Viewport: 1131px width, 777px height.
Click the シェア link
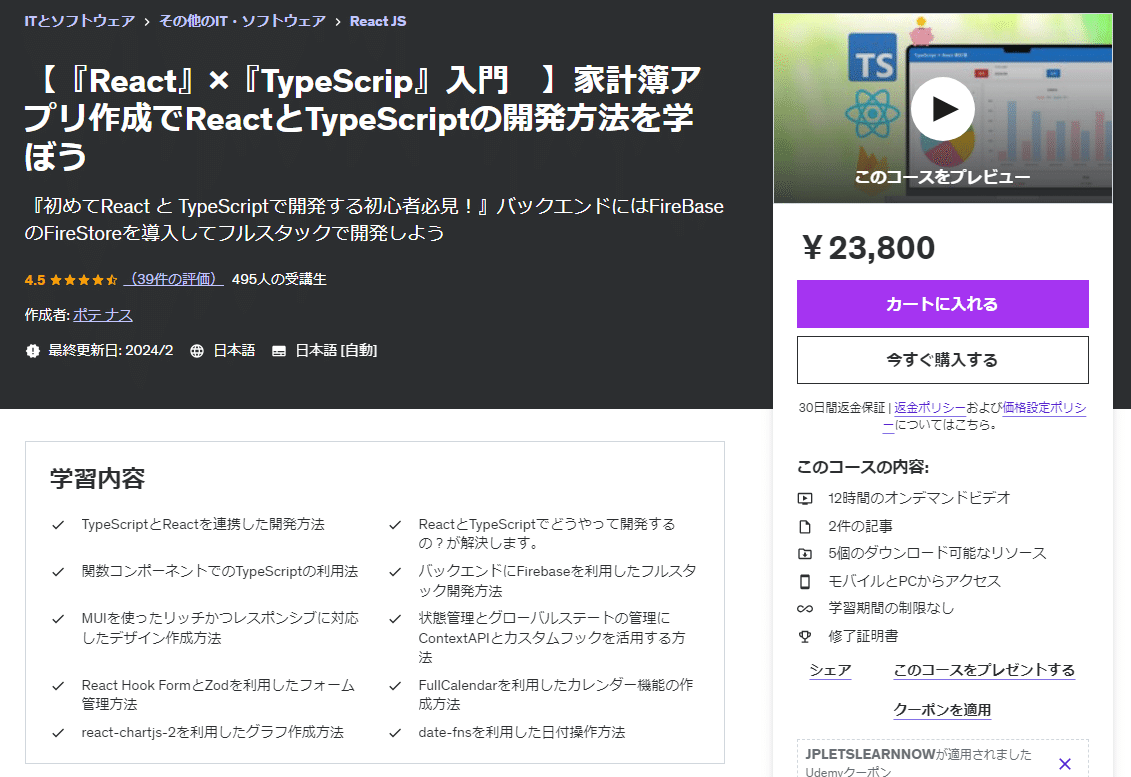point(829,669)
